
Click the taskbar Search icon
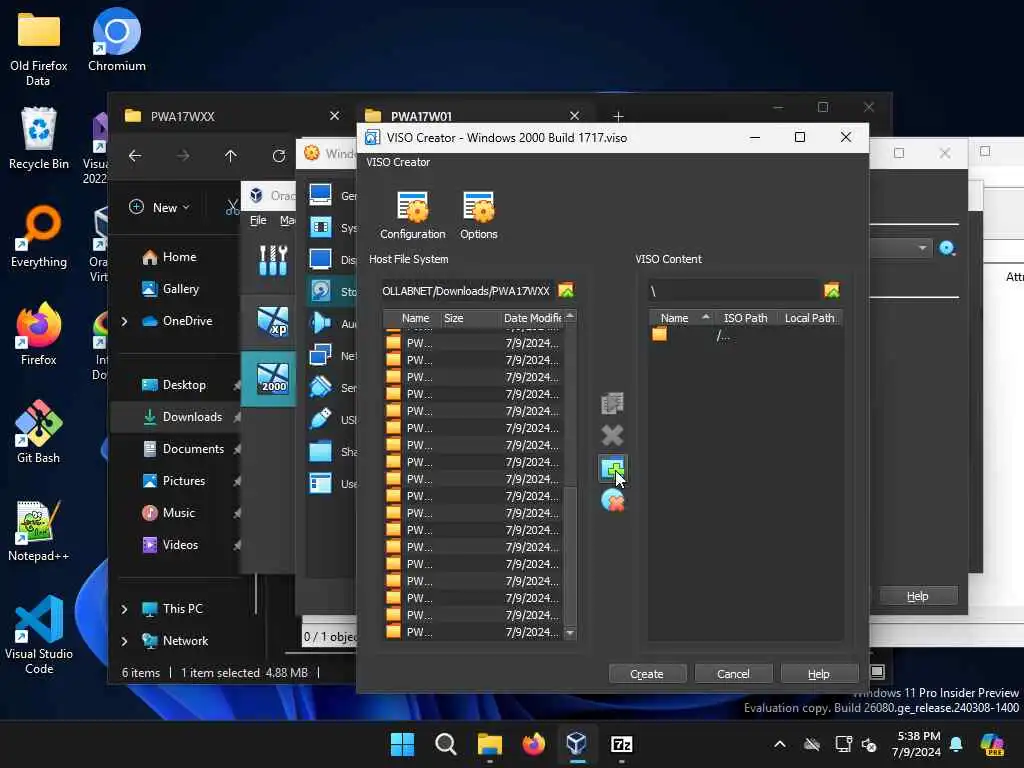pyautogui.click(x=446, y=744)
